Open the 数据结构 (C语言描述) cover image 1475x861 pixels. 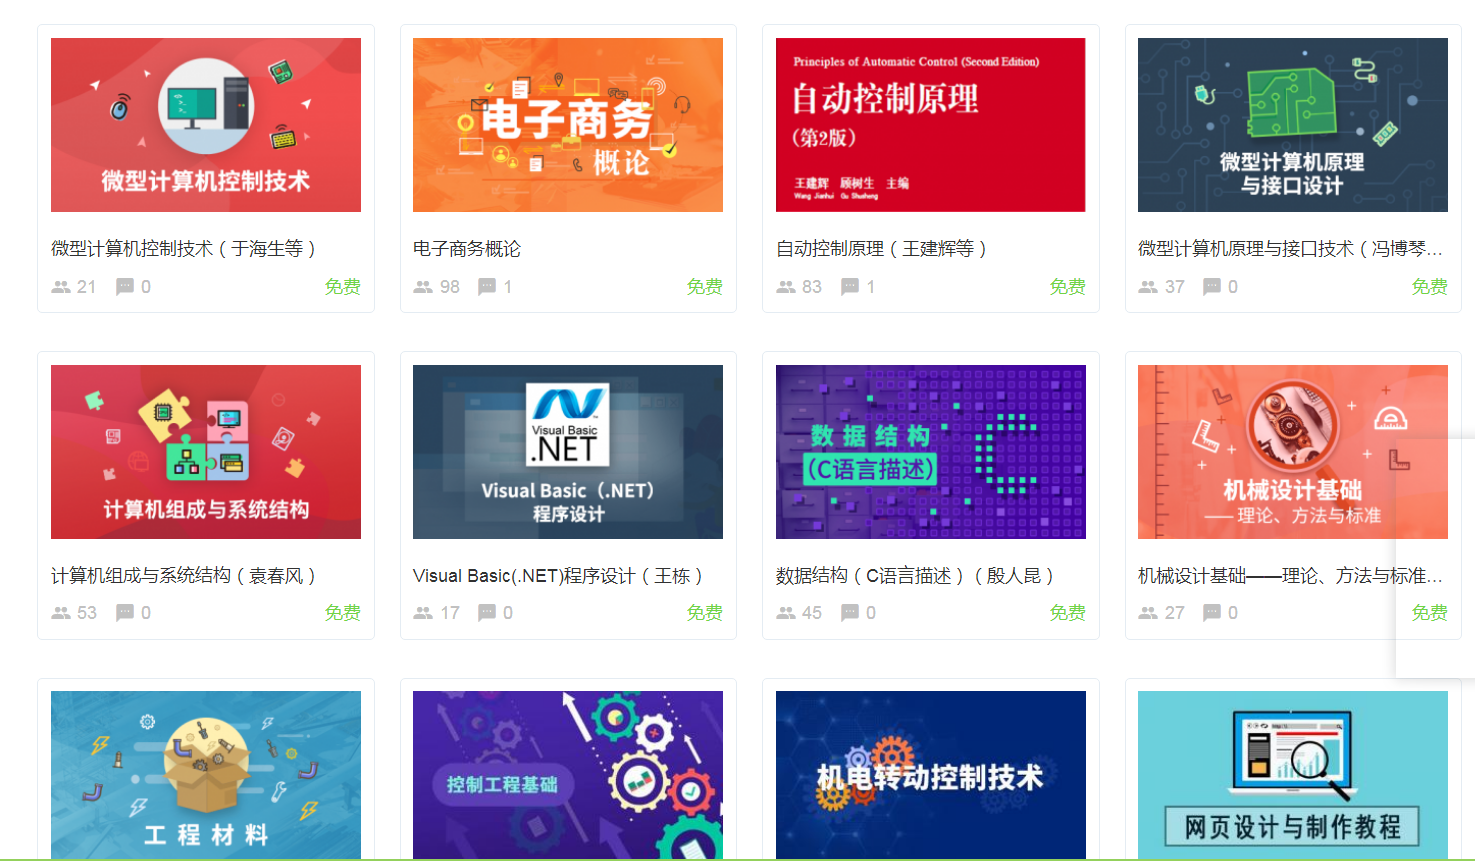point(931,452)
